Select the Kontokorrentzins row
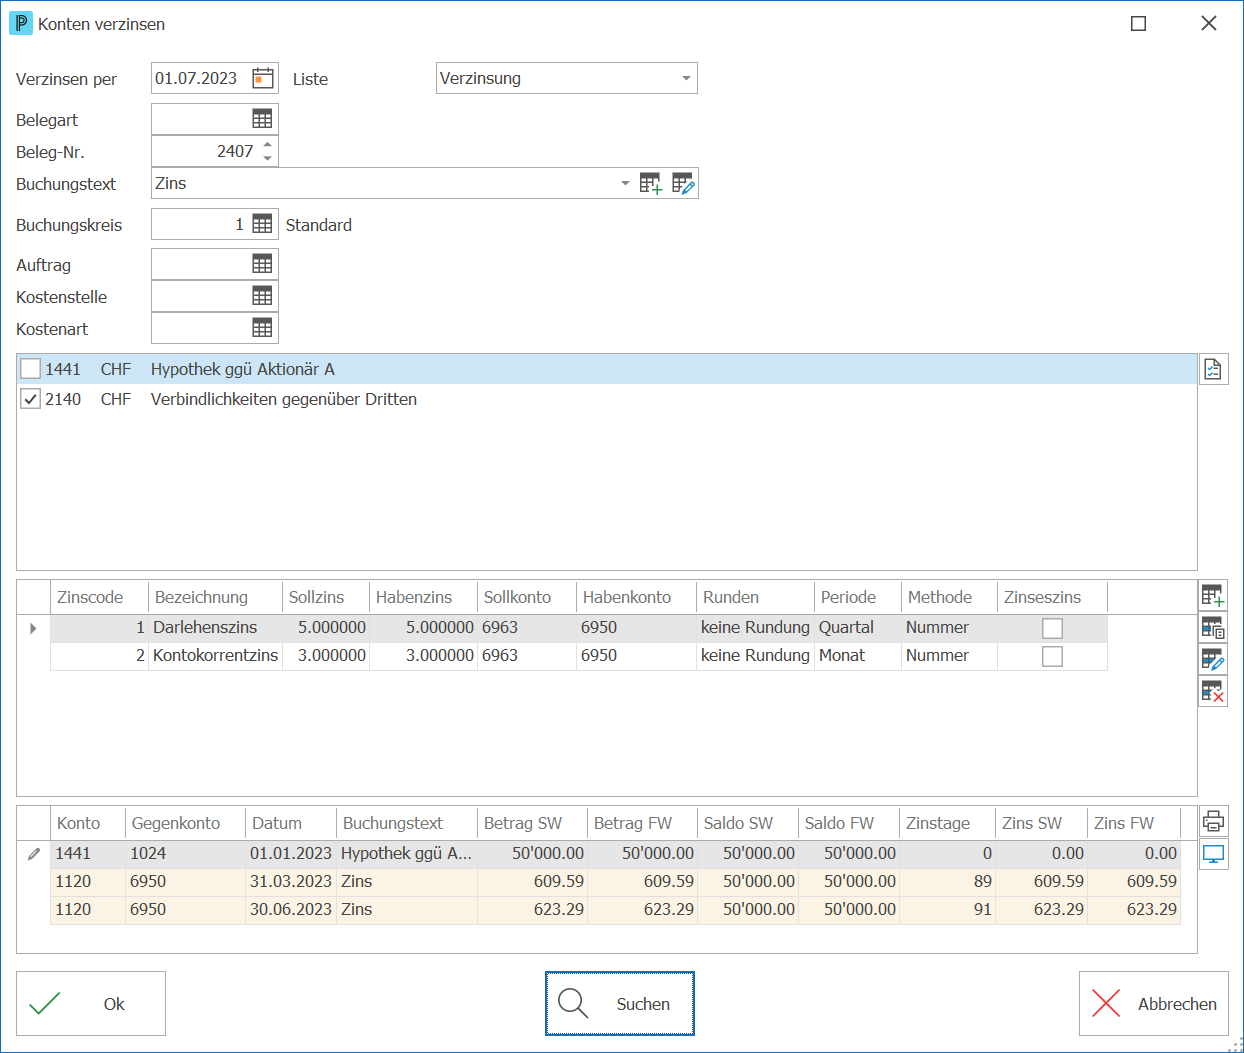This screenshot has height=1053, width=1244. (579, 656)
